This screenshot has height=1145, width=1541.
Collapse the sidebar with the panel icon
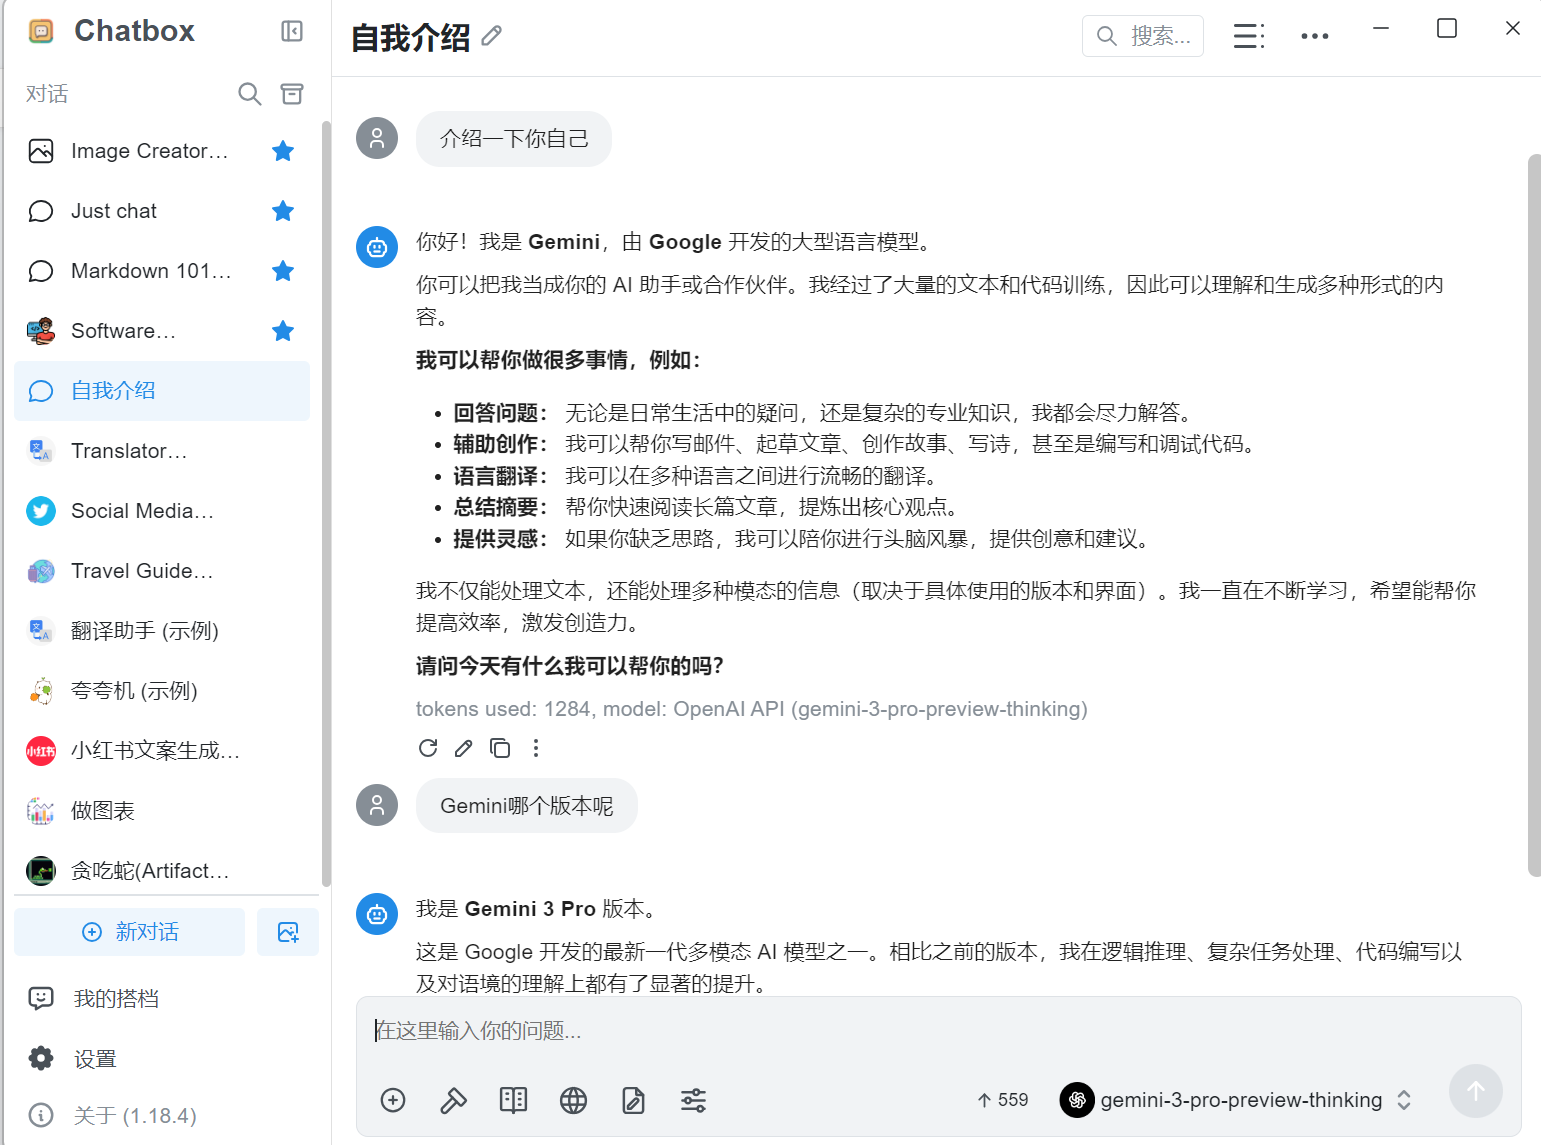(292, 31)
